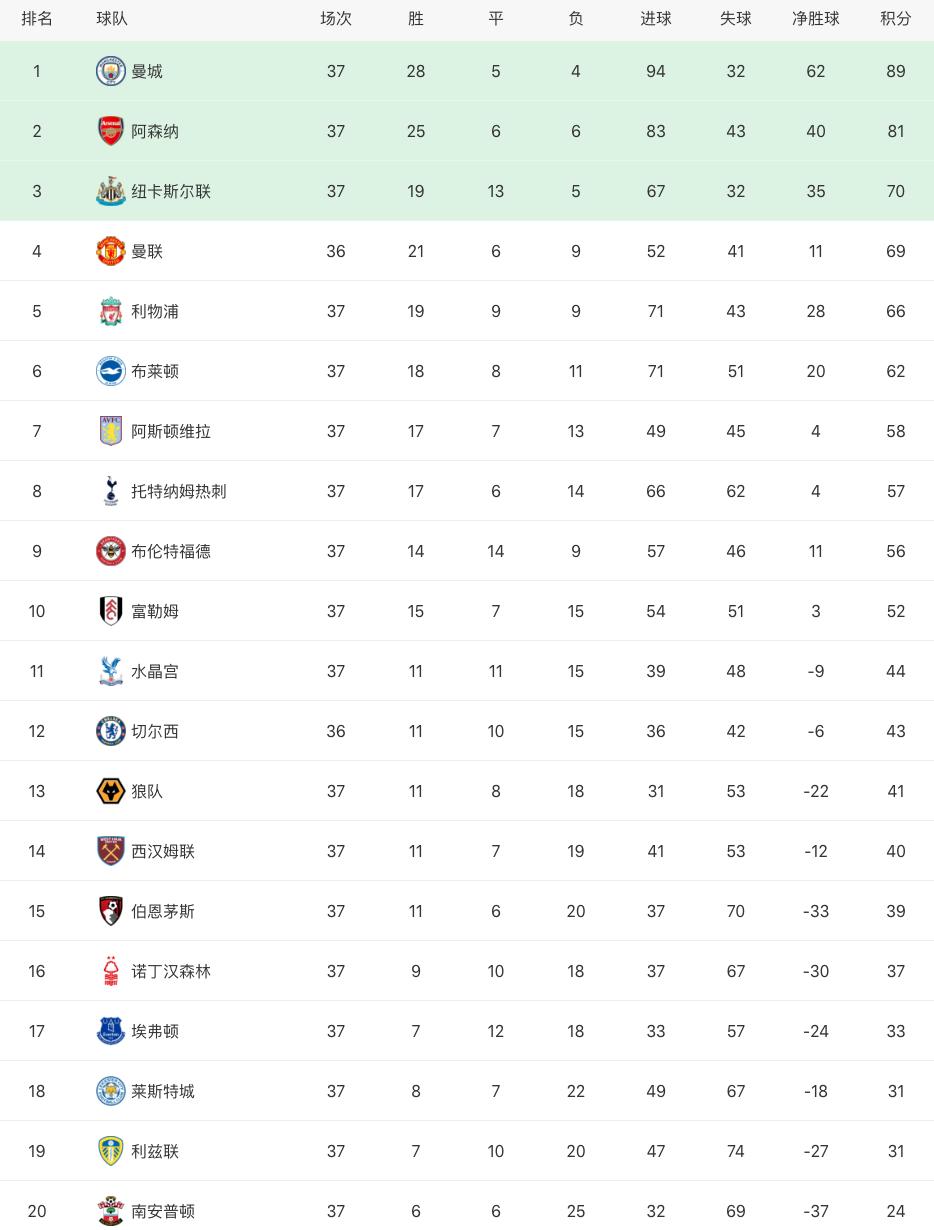934x1230 pixels.
Task: Click the 排名 column header
Action: coord(37,19)
